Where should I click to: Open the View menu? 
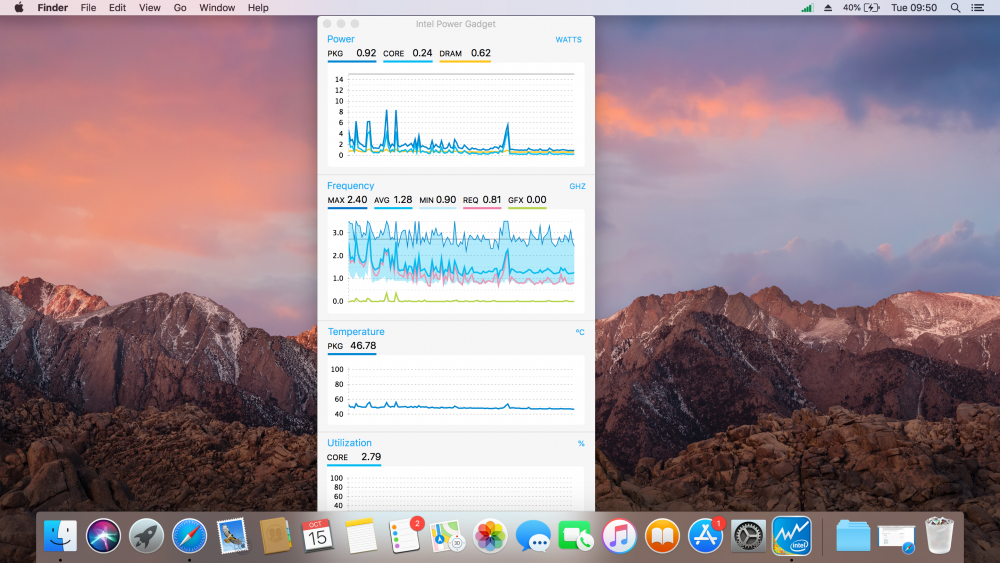coord(150,8)
